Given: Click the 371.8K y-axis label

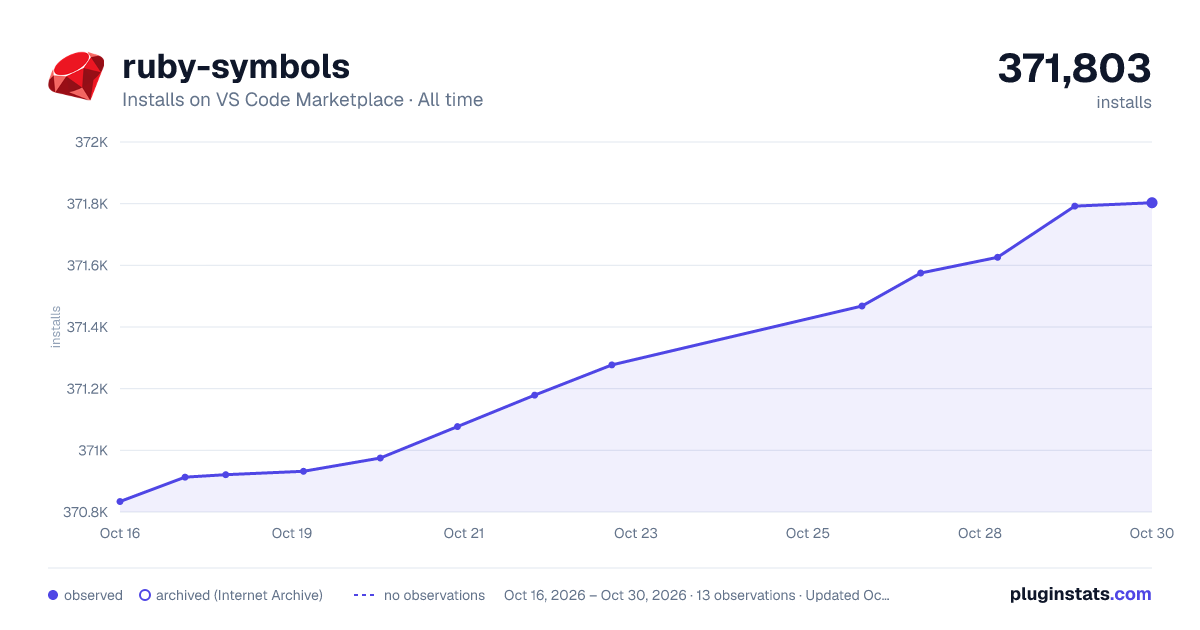Looking at the screenshot, I should [87, 204].
